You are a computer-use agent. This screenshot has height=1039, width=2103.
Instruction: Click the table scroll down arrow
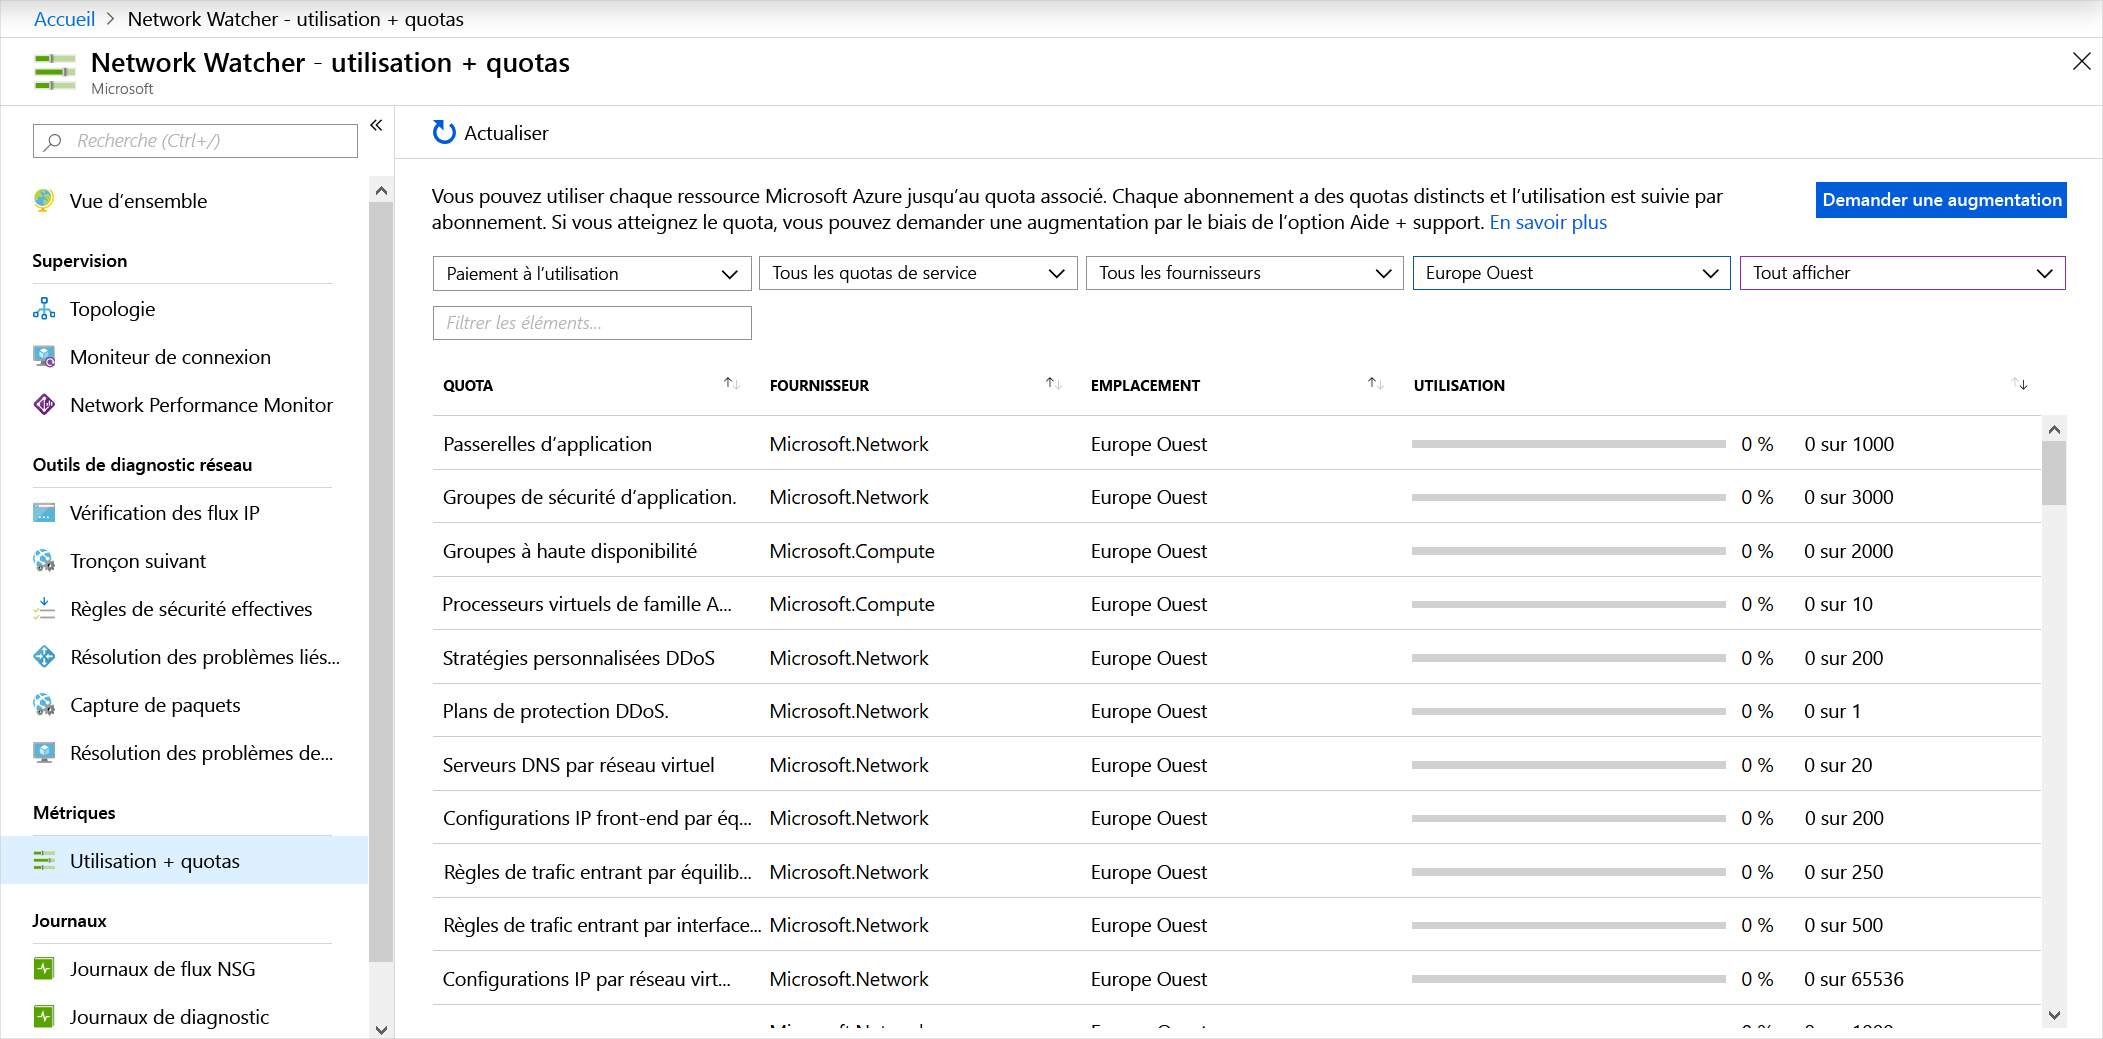(x=2054, y=1016)
